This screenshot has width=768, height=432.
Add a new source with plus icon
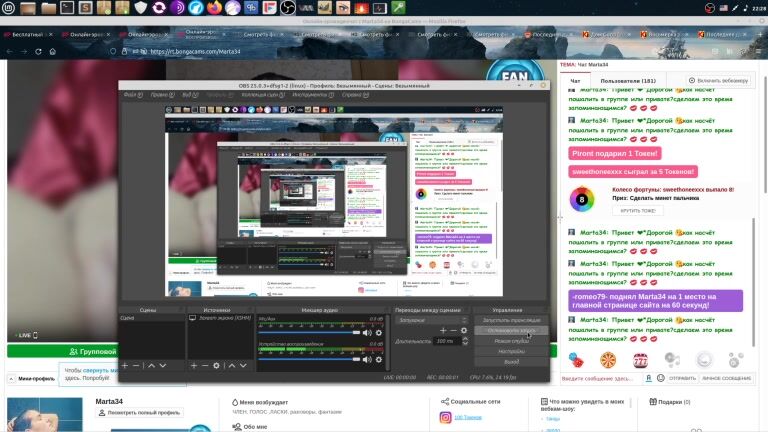click(x=195, y=366)
